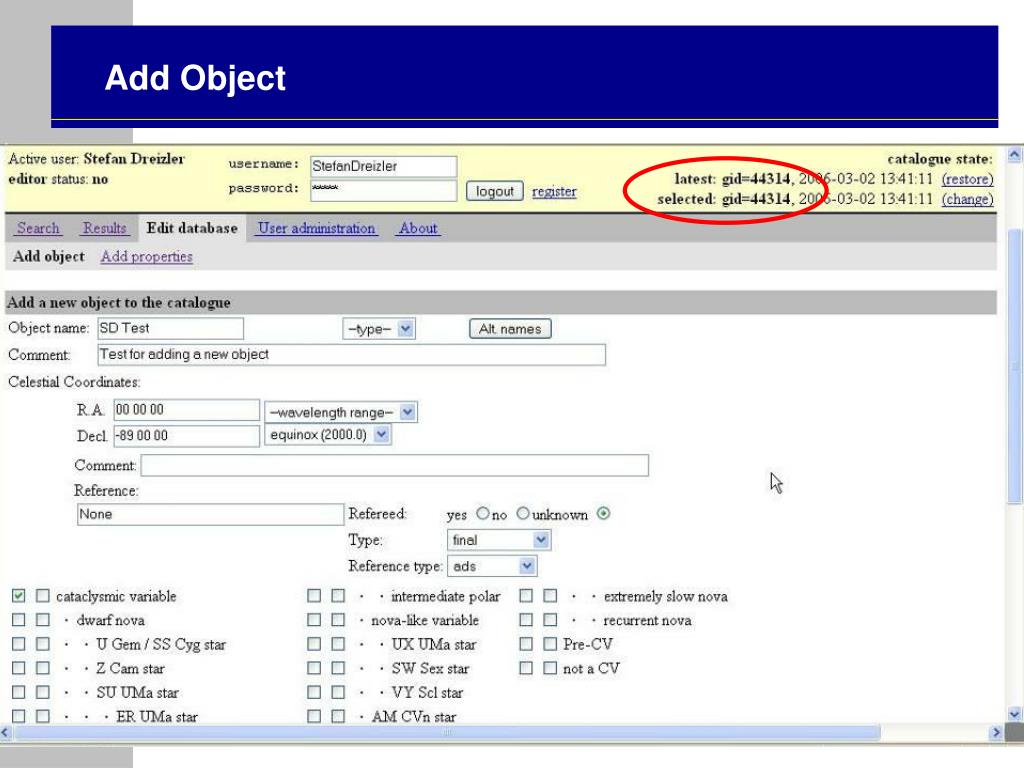Open the About tab
The image size is (1024, 768).
point(419,228)
